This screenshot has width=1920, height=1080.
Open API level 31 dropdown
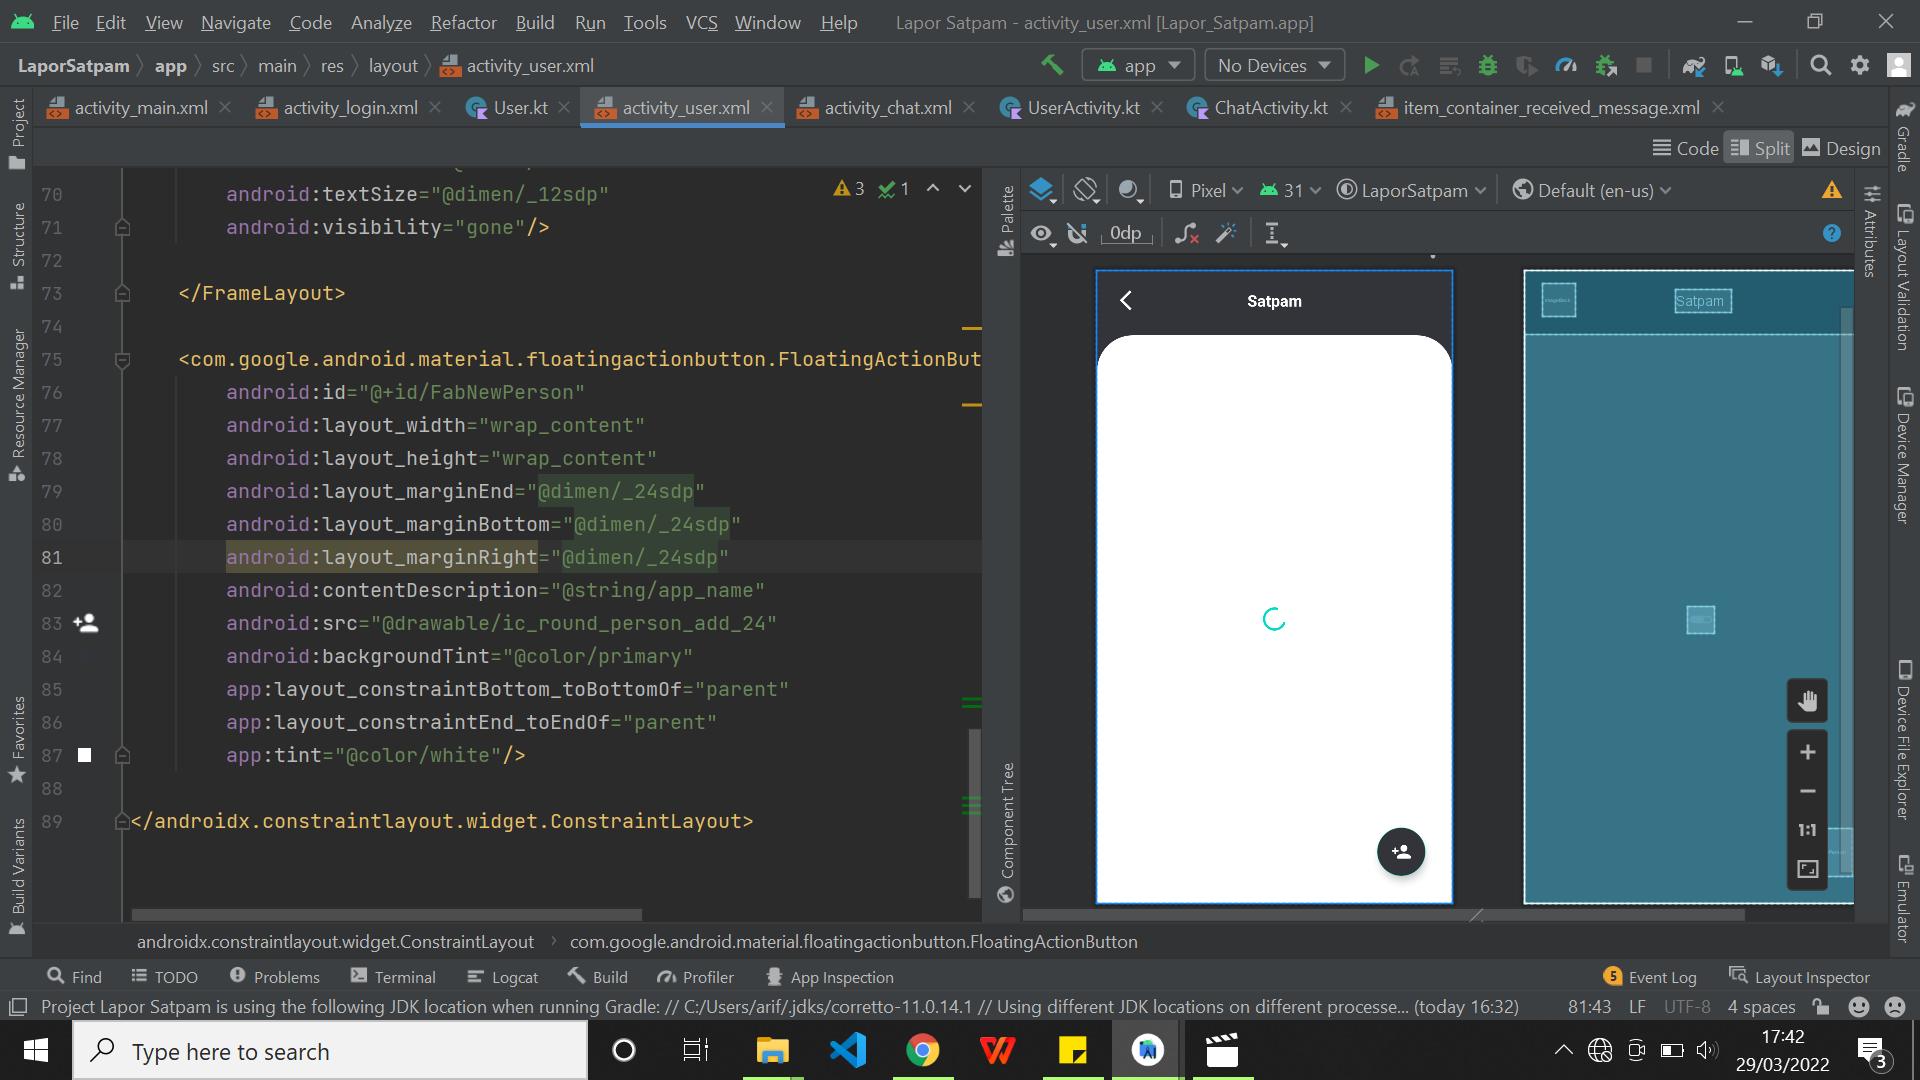point(1290,190)
